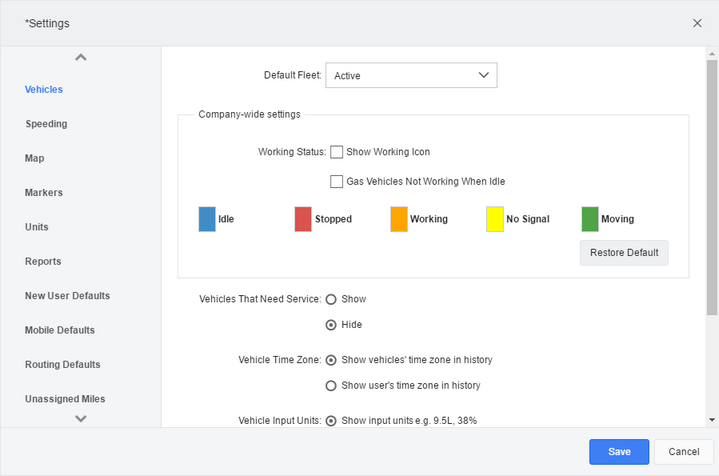
Task: Click the blue Save button
Action: pyautogui.click(x=619, y=452)
